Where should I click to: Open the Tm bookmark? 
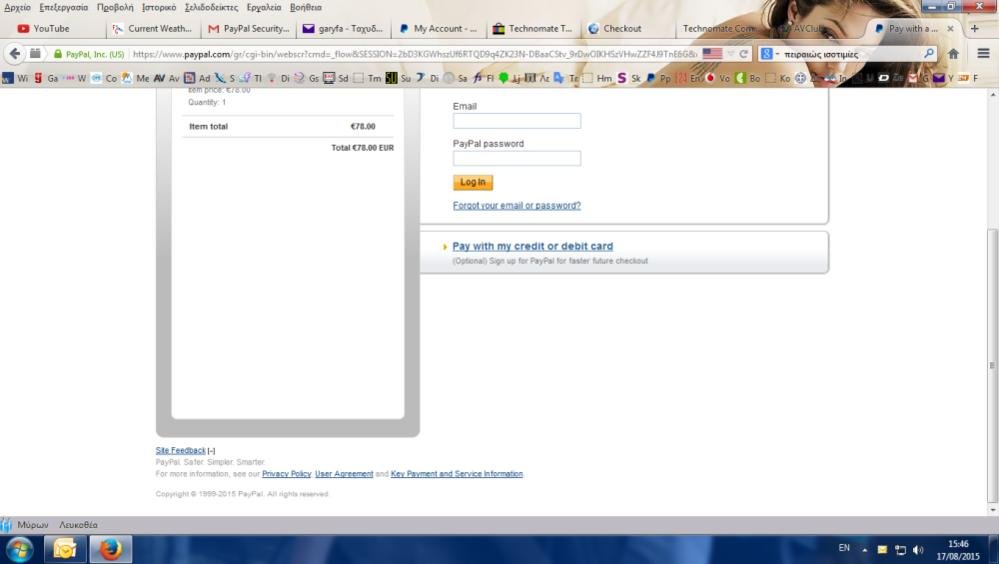tap(367, 78)
